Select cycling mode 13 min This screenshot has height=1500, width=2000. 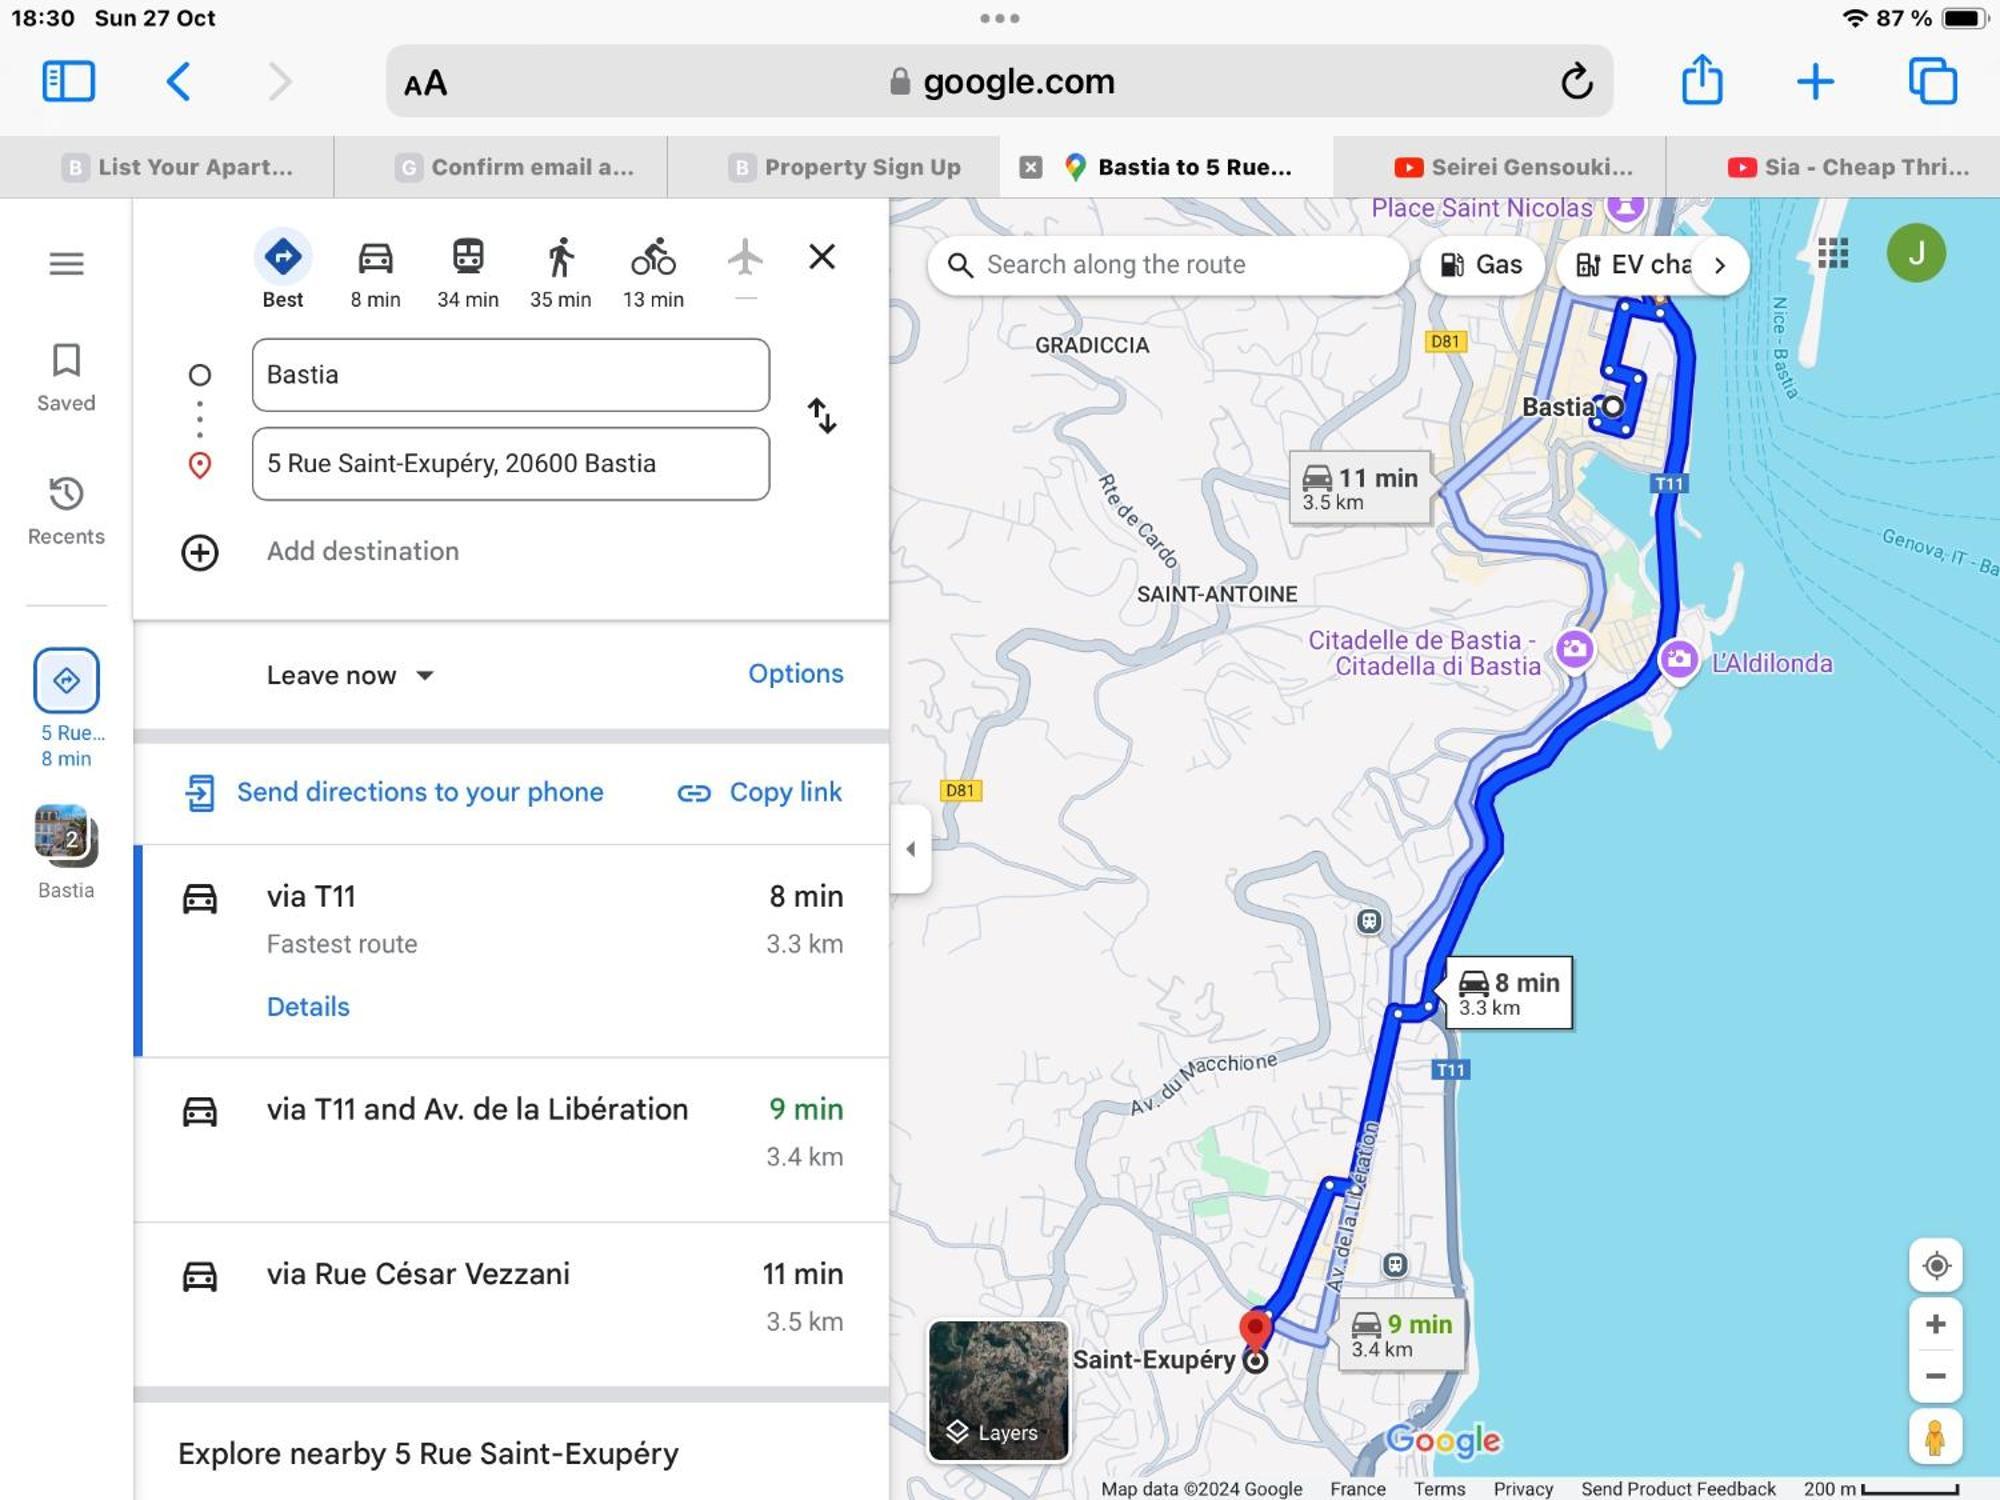[x=653, y=272]
